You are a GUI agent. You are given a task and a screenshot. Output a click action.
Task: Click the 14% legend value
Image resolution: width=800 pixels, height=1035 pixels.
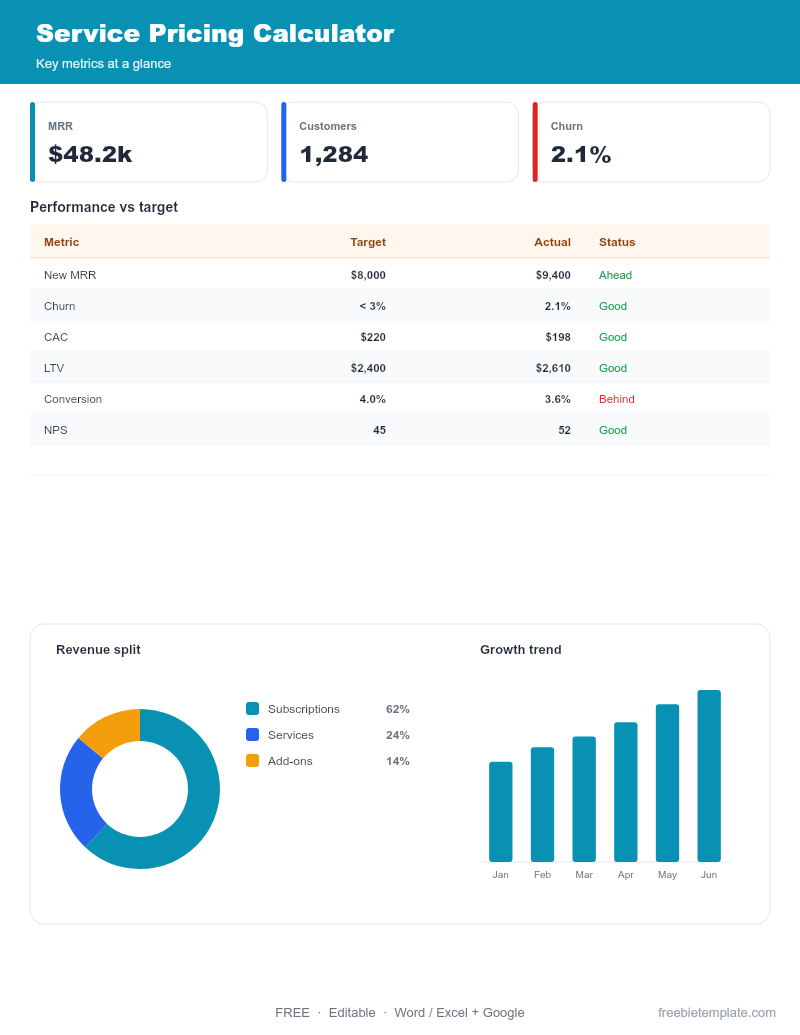397,761
